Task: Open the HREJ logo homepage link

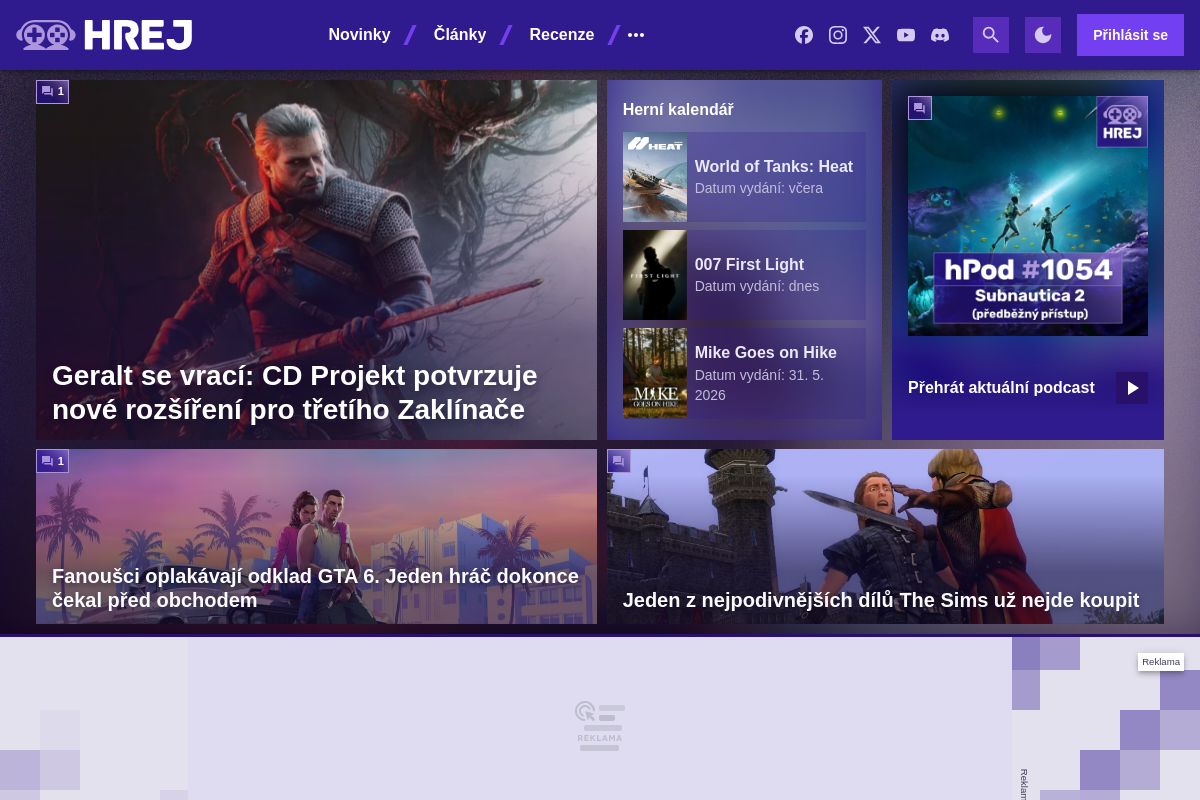Action: (x=104, y=35)
